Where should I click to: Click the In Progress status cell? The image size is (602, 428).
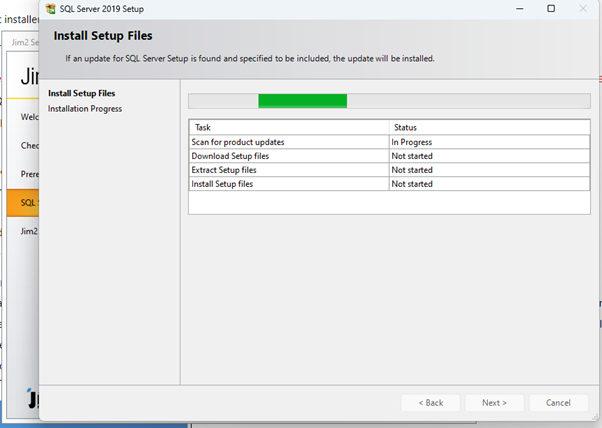point(490,142)
